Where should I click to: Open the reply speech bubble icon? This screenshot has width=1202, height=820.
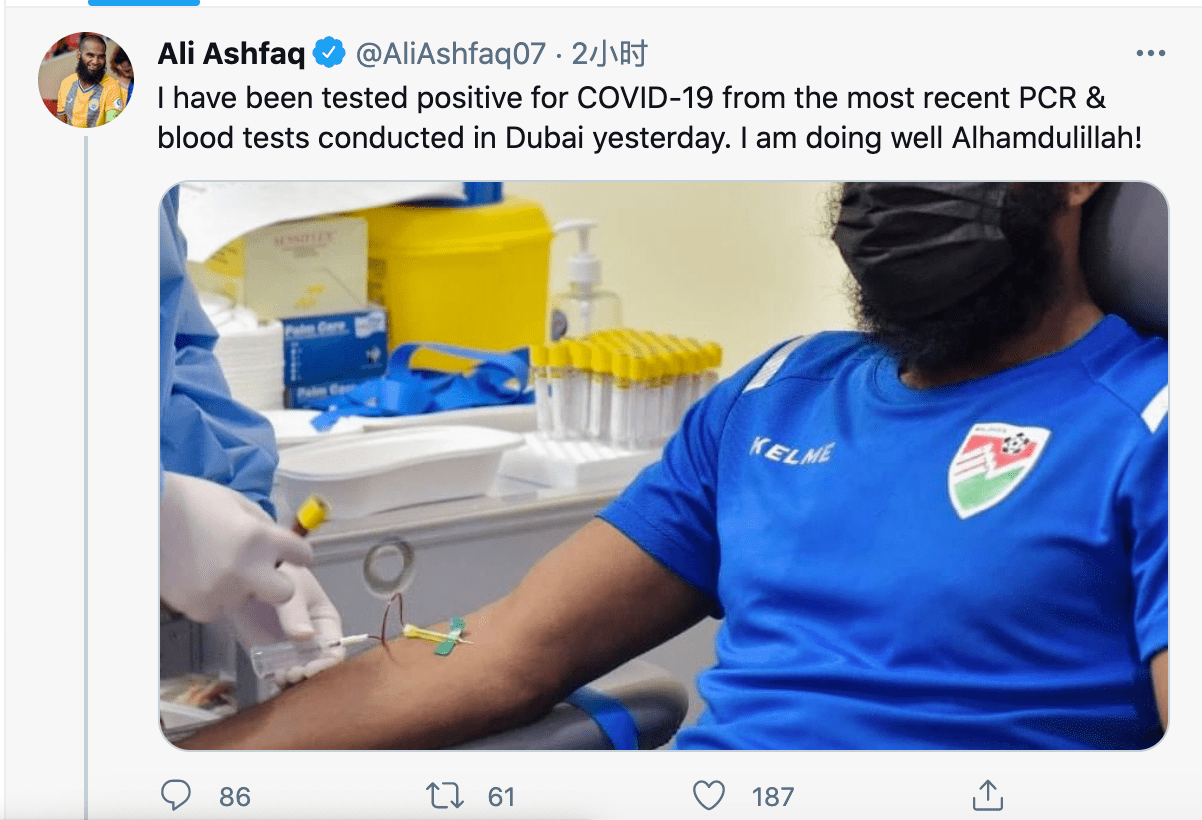click(x=176, y=795)
